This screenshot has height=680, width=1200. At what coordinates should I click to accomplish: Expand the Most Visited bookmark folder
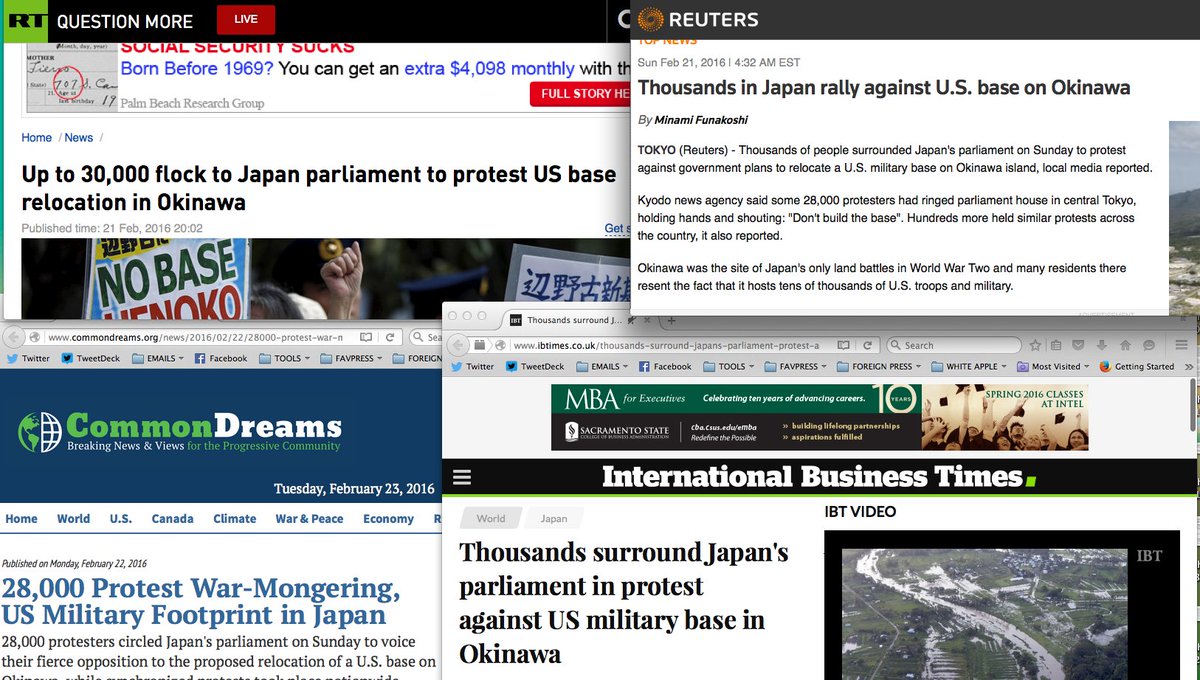[1054, 367]
